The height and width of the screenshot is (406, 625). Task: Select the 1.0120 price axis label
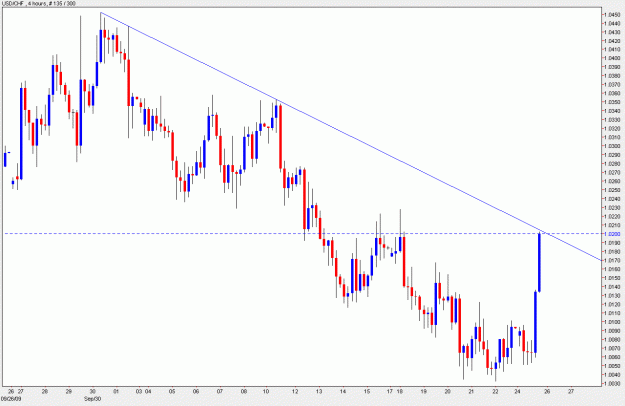pos(612,304)
